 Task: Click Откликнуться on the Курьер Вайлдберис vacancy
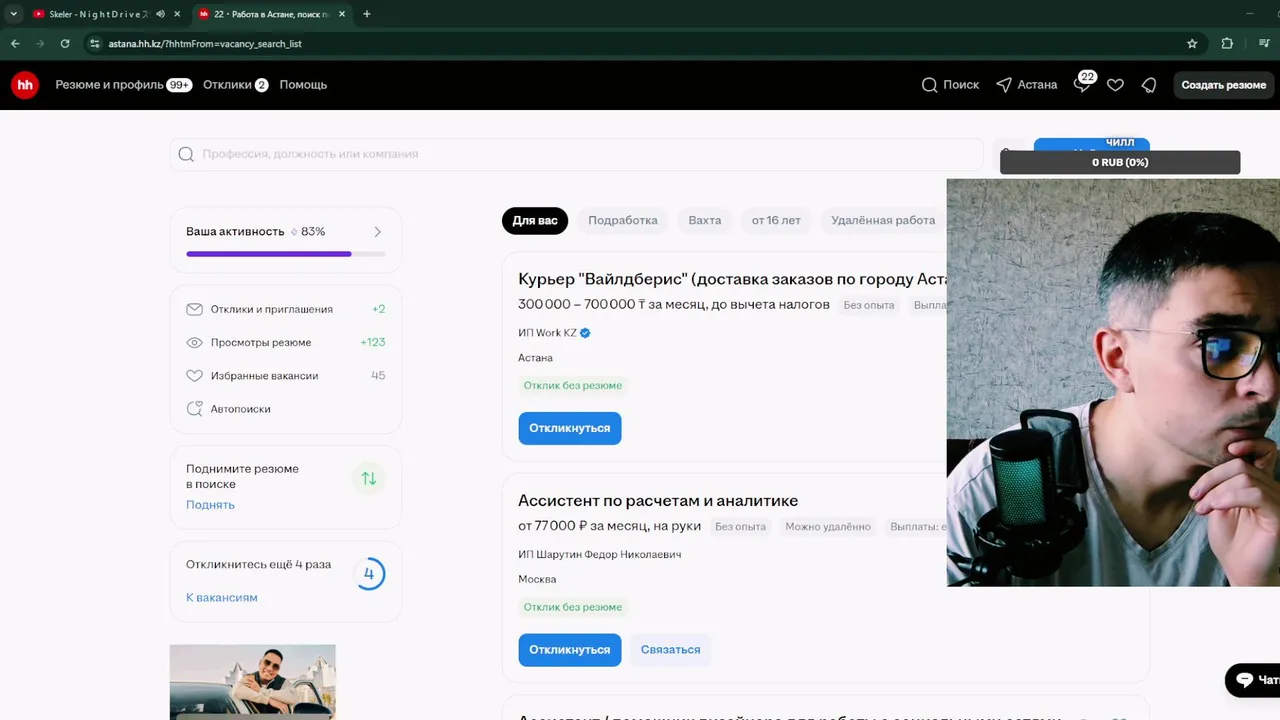tap(570, 428)
